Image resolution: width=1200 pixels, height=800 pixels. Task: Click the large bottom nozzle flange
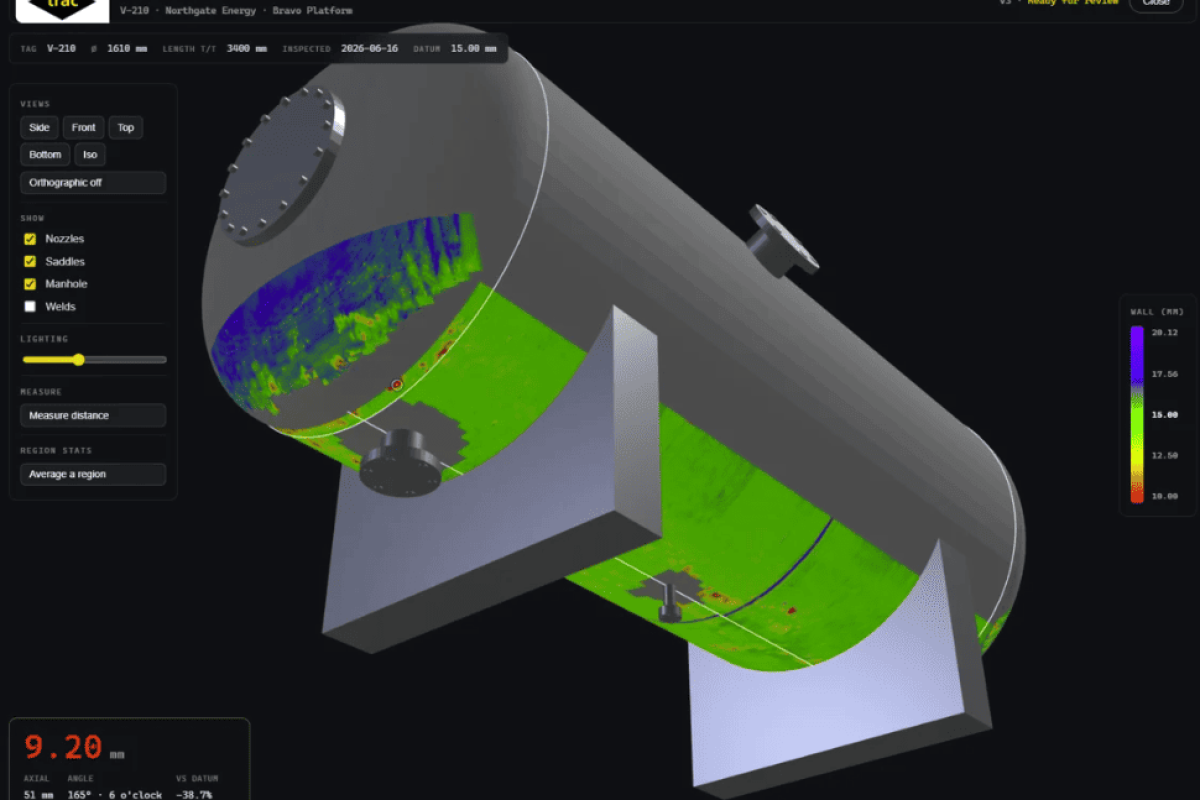click(x=400, y=470)
